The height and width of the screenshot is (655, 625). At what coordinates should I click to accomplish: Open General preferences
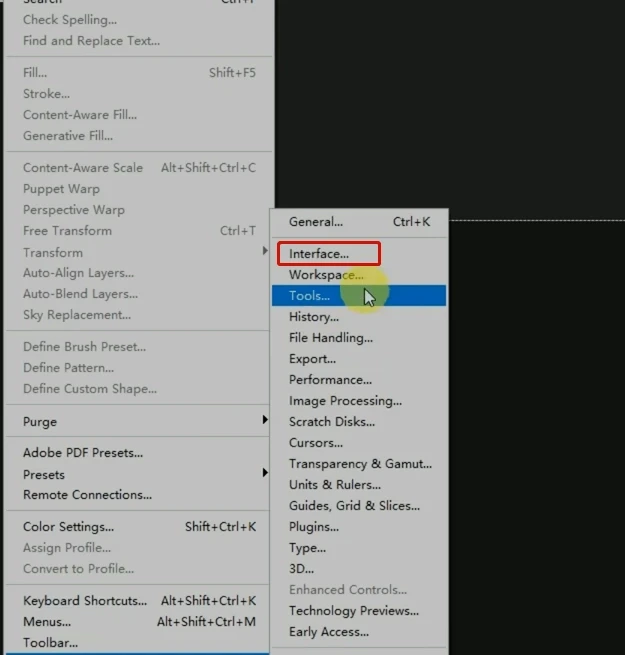pyautogui.click(x=316, y=222)
